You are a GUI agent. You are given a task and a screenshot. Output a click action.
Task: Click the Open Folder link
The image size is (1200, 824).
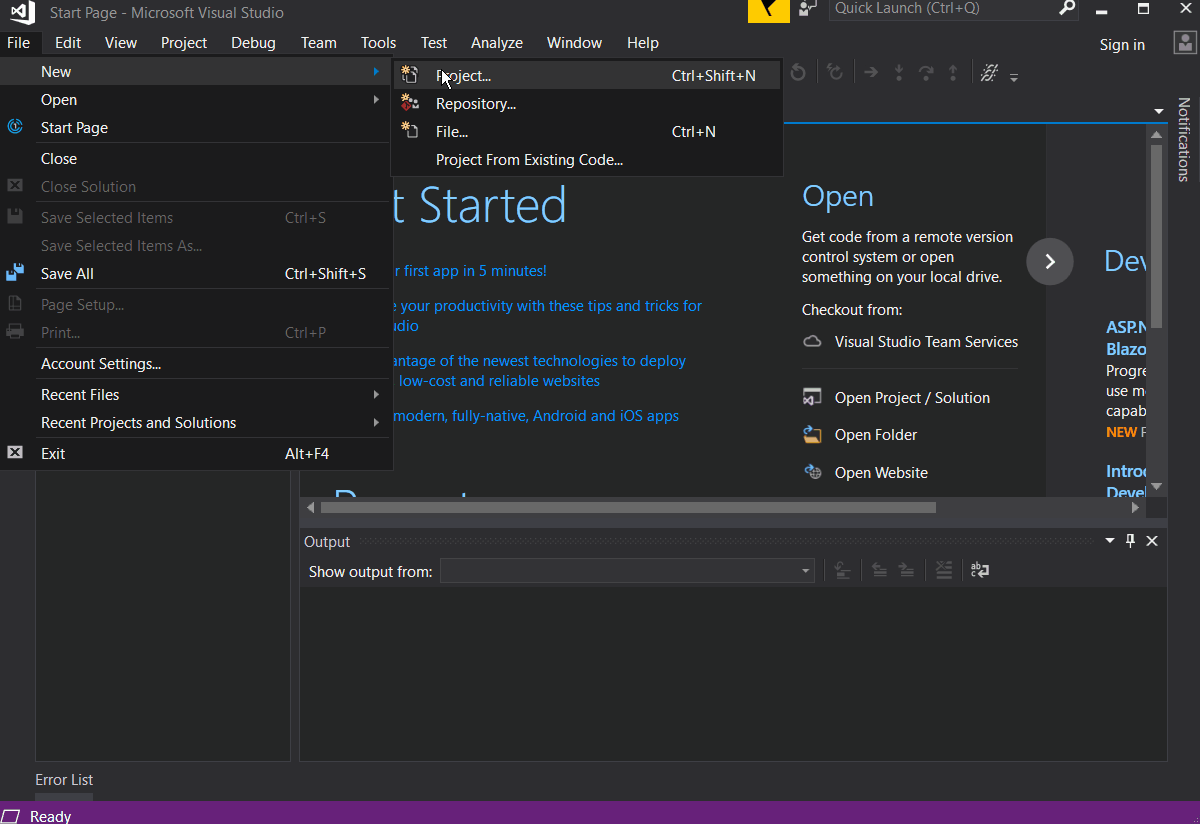[x=876, y=434]
